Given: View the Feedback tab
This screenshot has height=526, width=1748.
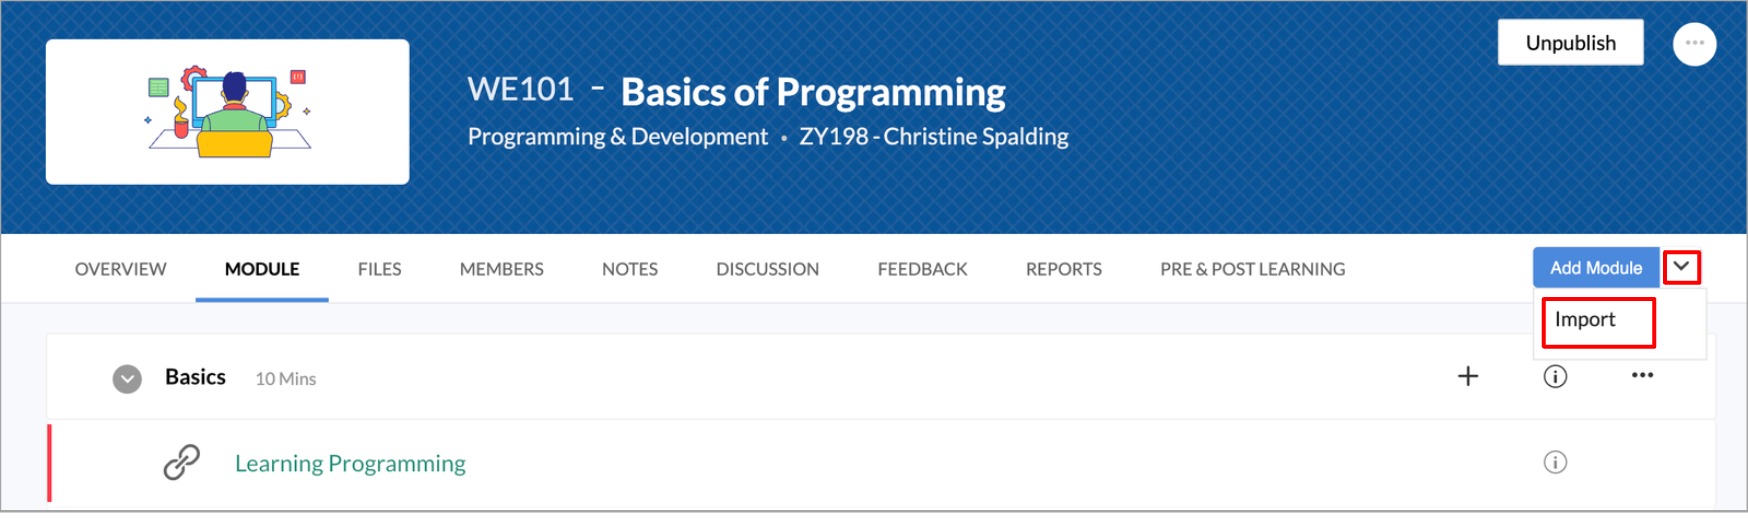Looking at the screenshot, I should (922, 269).
